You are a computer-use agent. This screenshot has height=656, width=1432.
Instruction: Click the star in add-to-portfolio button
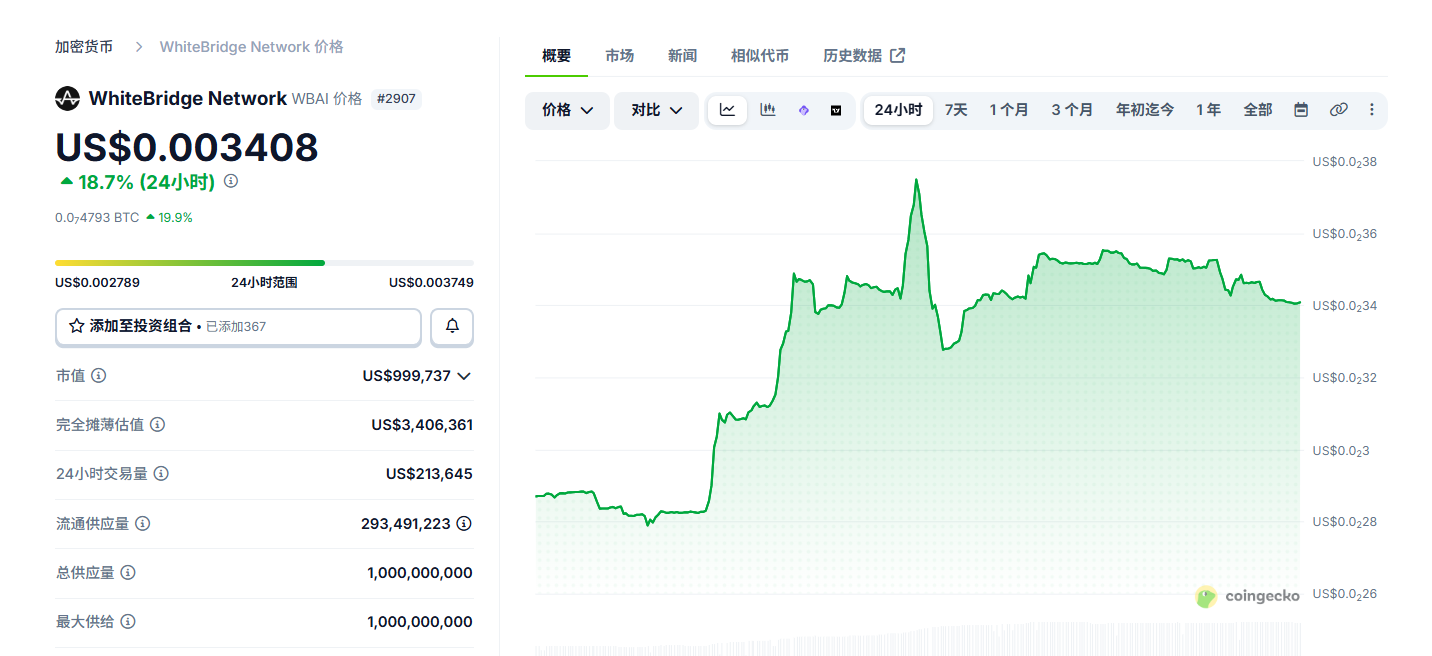click(x=76, y=326)
